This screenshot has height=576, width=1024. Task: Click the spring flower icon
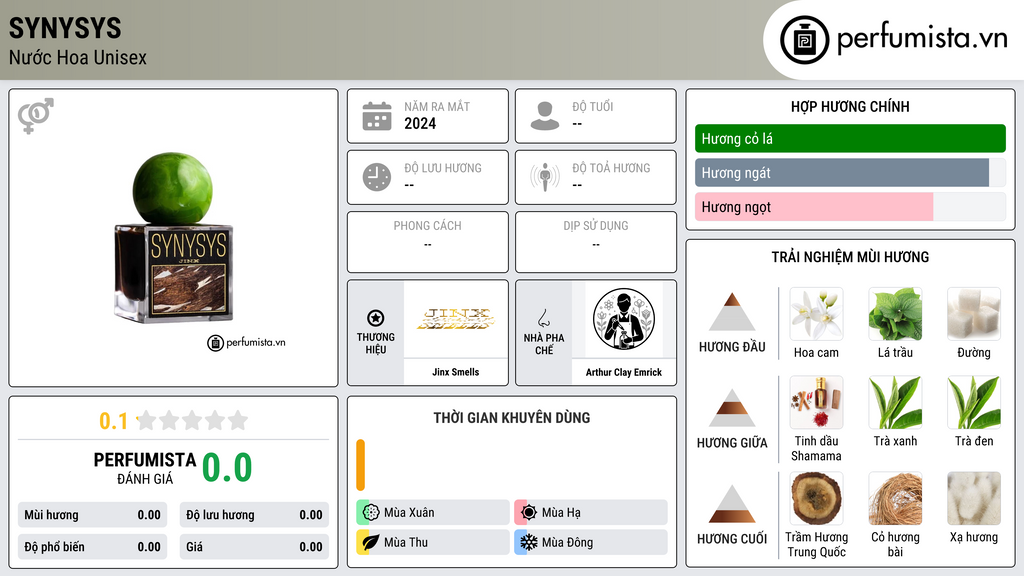pos(371,513)
